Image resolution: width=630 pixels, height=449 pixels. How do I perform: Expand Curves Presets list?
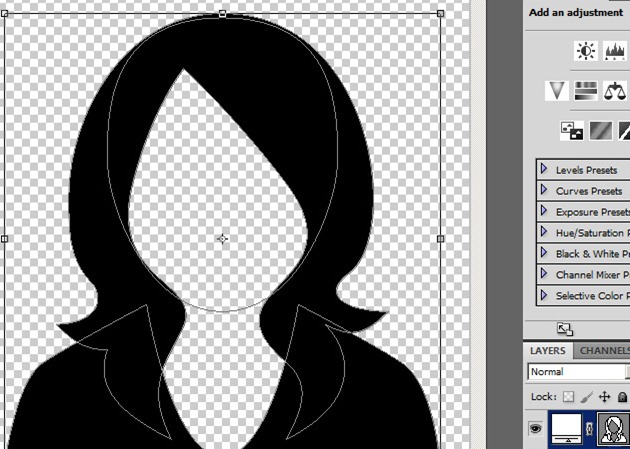(x=544, y=190)
